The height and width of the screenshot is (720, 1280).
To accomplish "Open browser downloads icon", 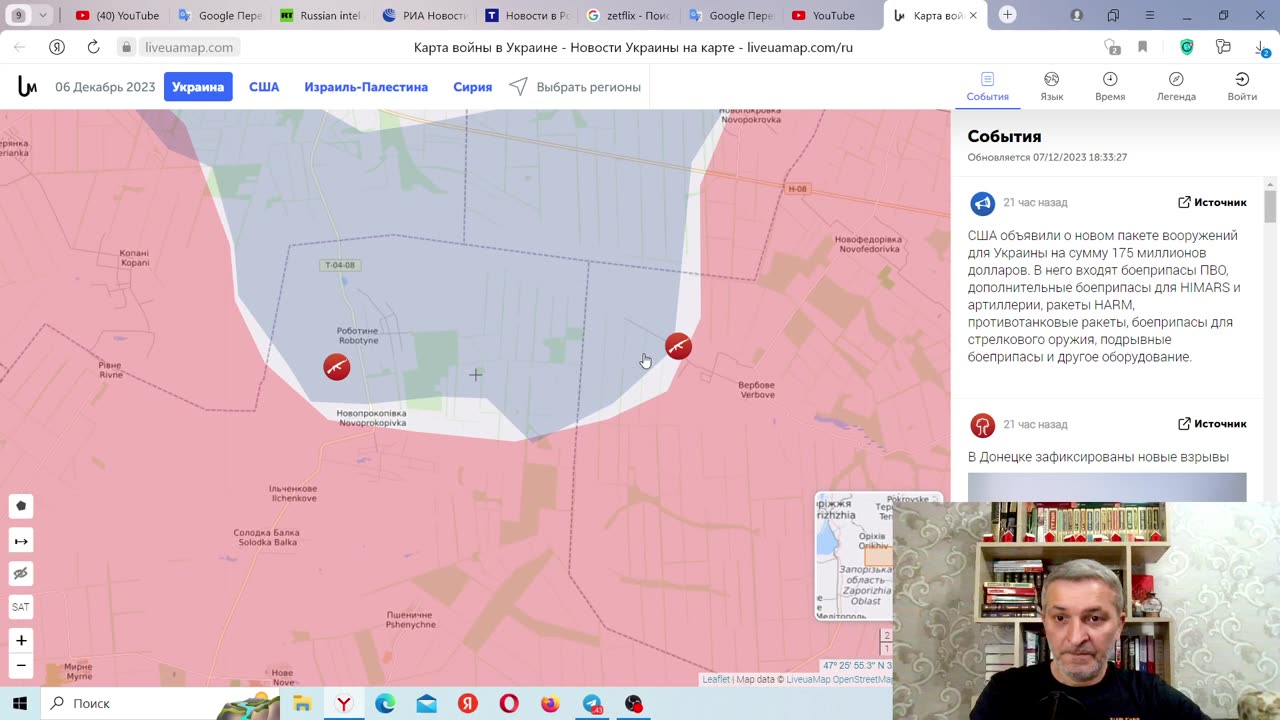I will [1261, 47].
